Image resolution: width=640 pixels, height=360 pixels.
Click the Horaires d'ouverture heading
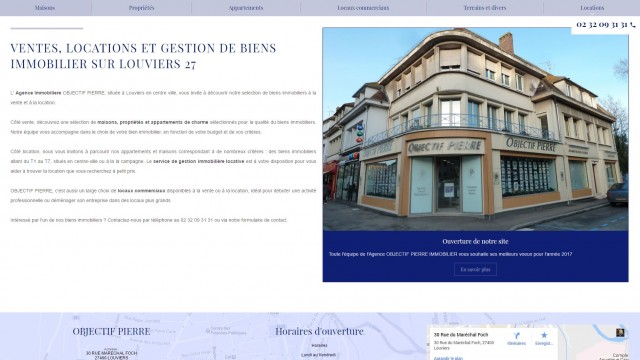(x=319, y=331)
